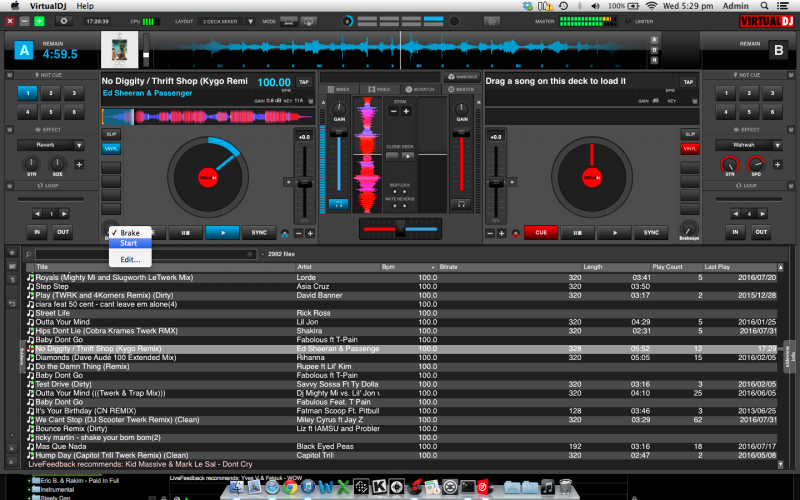The height and width of the screenshot is (500, 800).
Task: Click the plus button beside Deck A Reverb knobs
Action: (79, 164)
